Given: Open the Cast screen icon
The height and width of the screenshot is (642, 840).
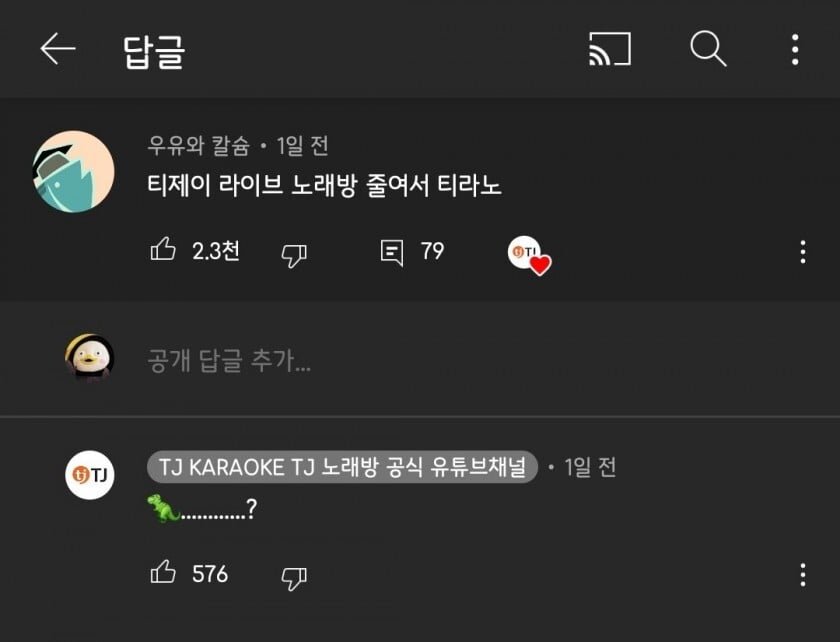Looking at the screenshot, I should (x=610, y=49).
